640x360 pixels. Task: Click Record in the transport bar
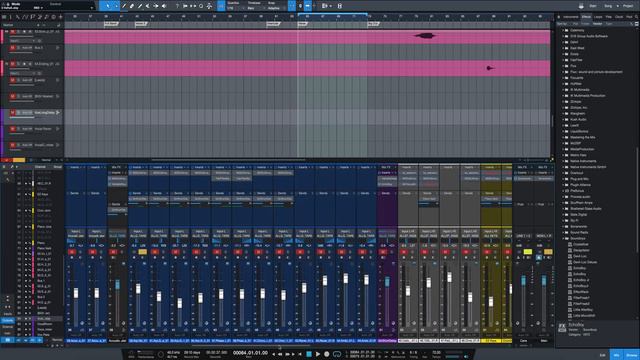(327, 354)
